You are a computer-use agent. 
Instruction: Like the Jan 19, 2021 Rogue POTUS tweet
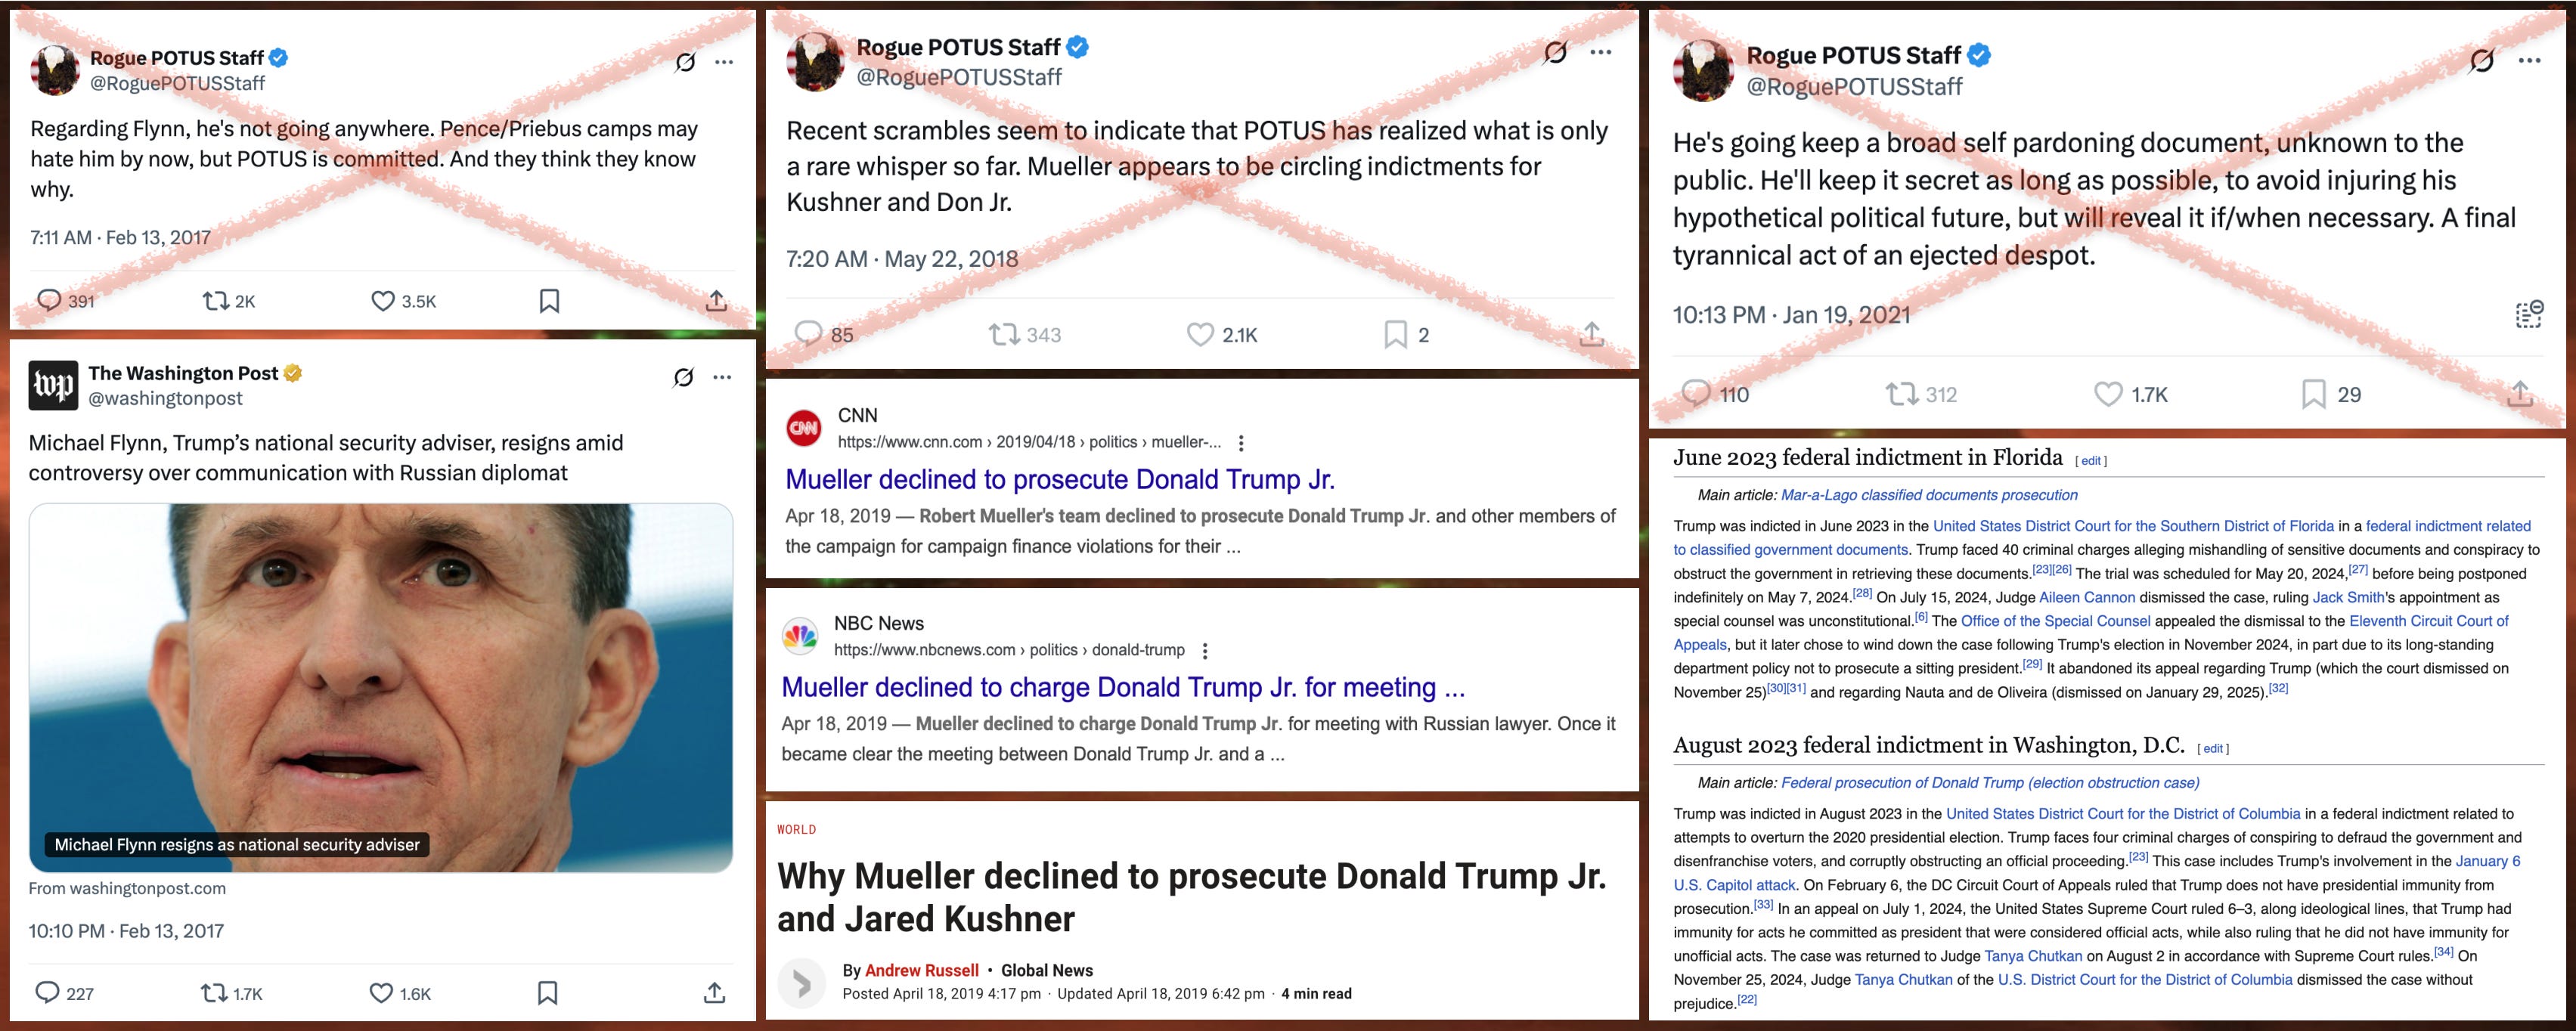click(2108, 394)
